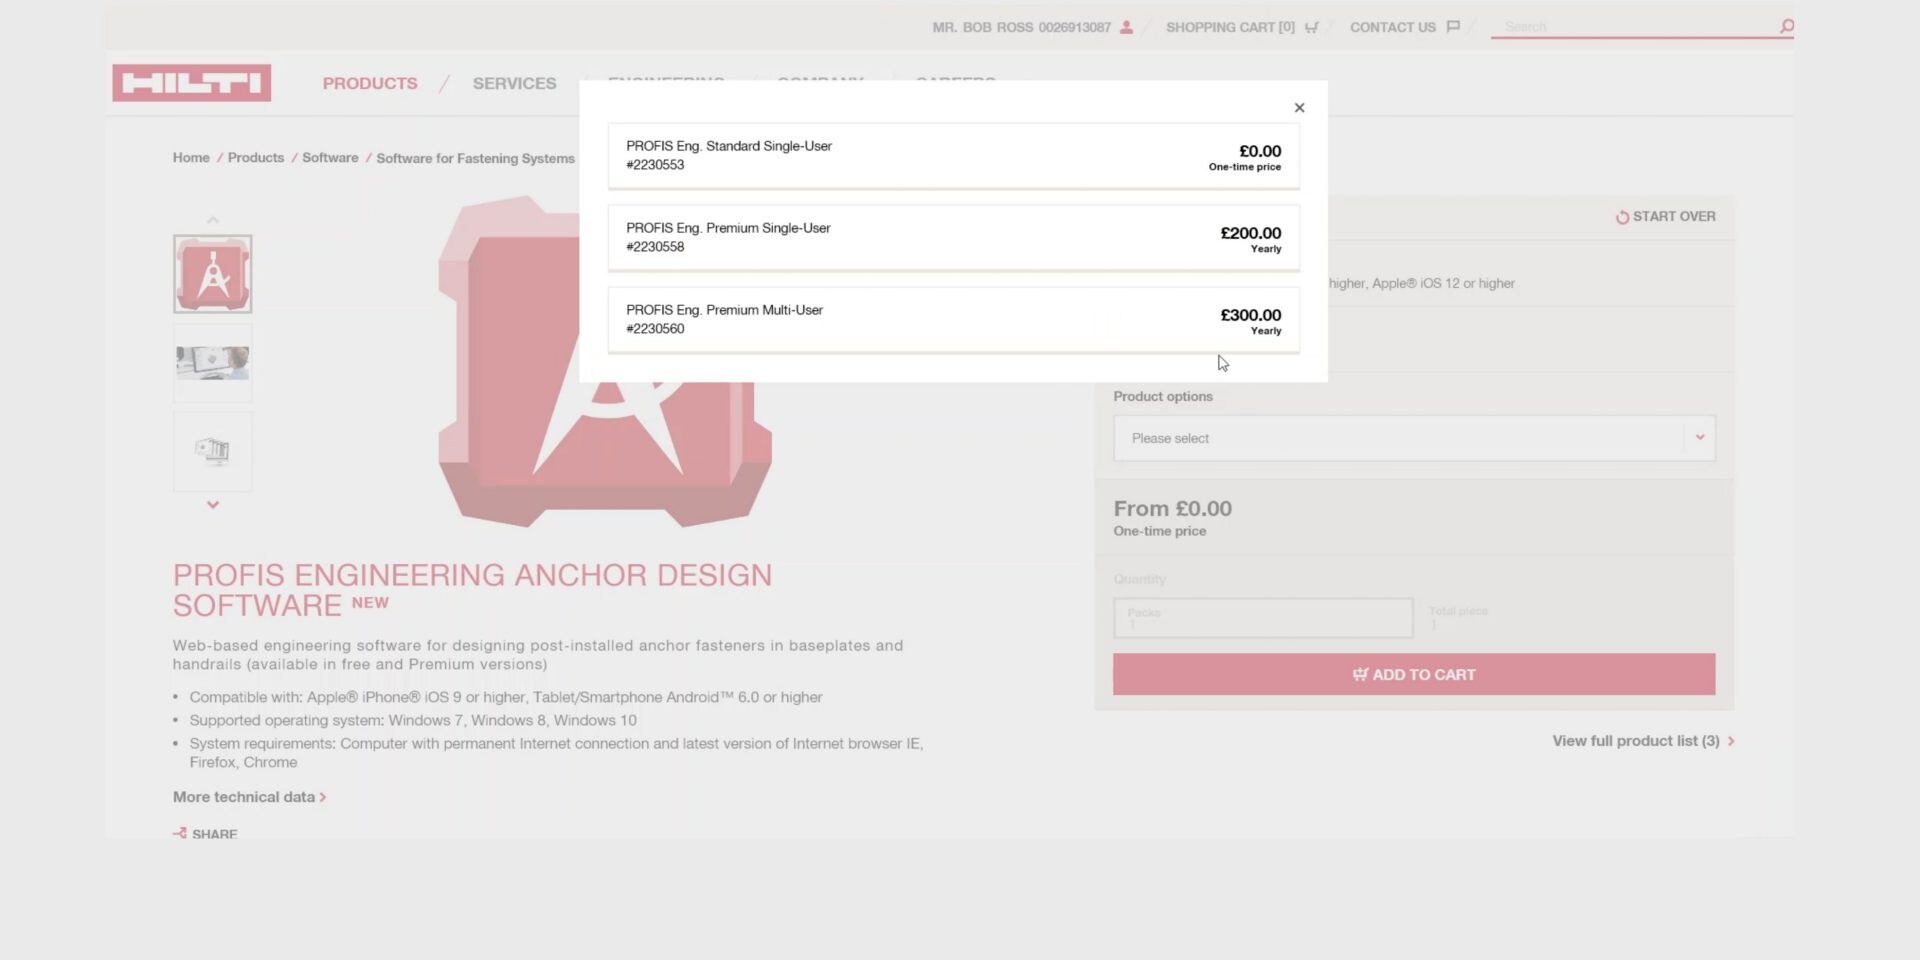Open View full product list link

(x=1634, y=741)
